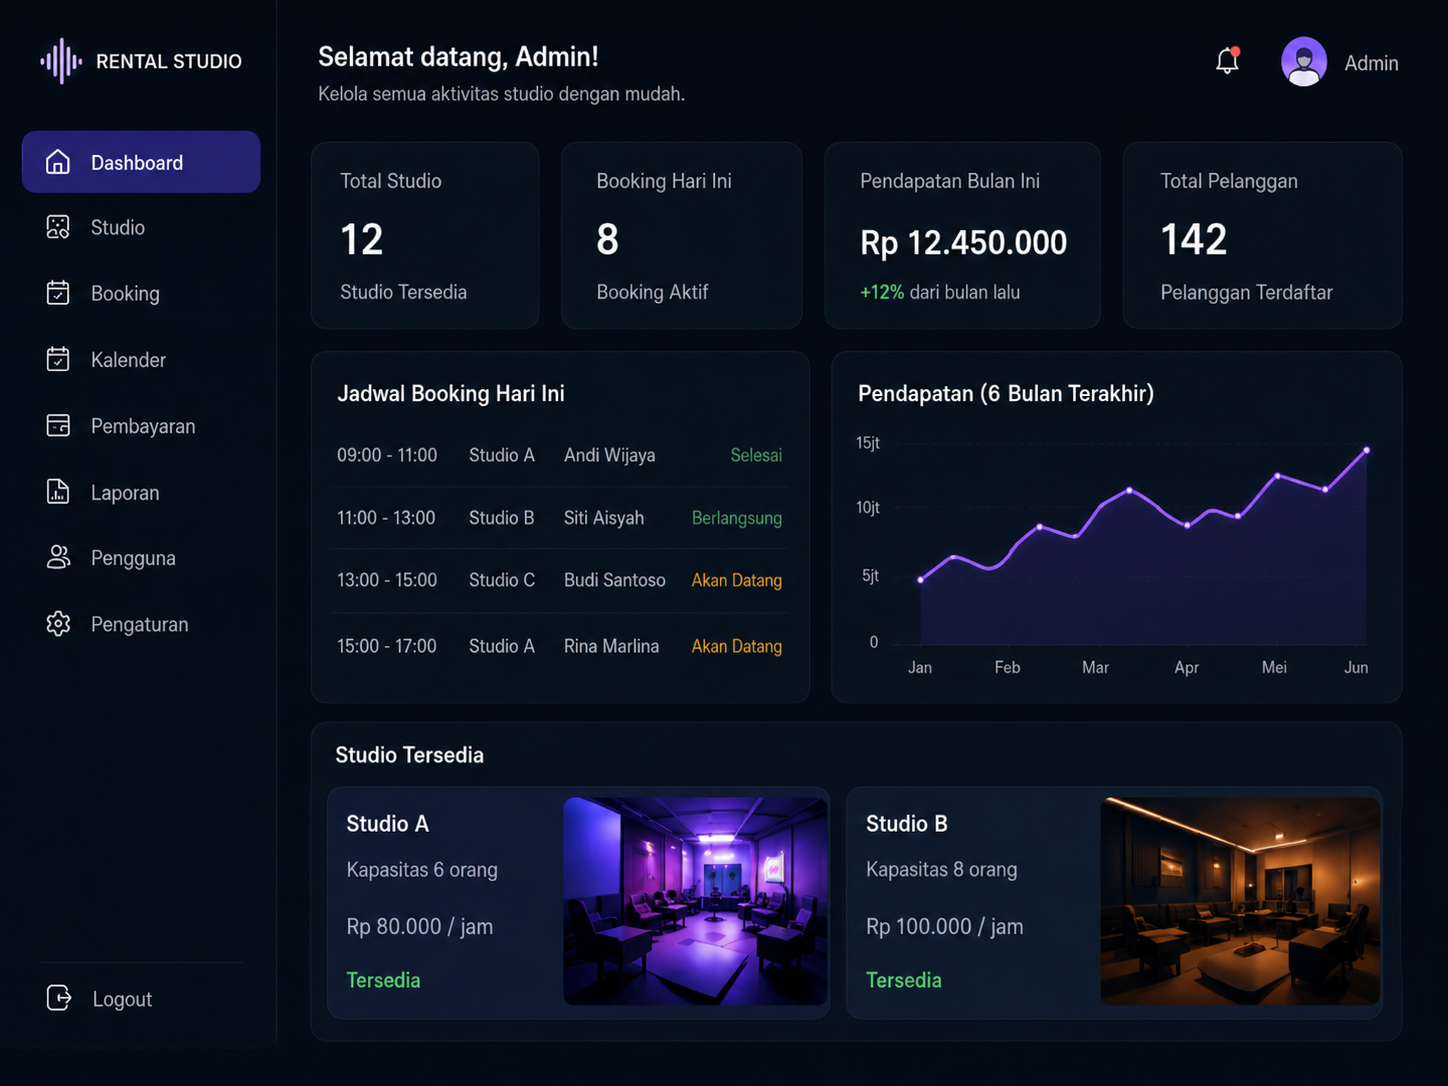The image size is (1448, 1086).
Task: Select Kalender from the sidebar
Action: click(x=128, y=360)
